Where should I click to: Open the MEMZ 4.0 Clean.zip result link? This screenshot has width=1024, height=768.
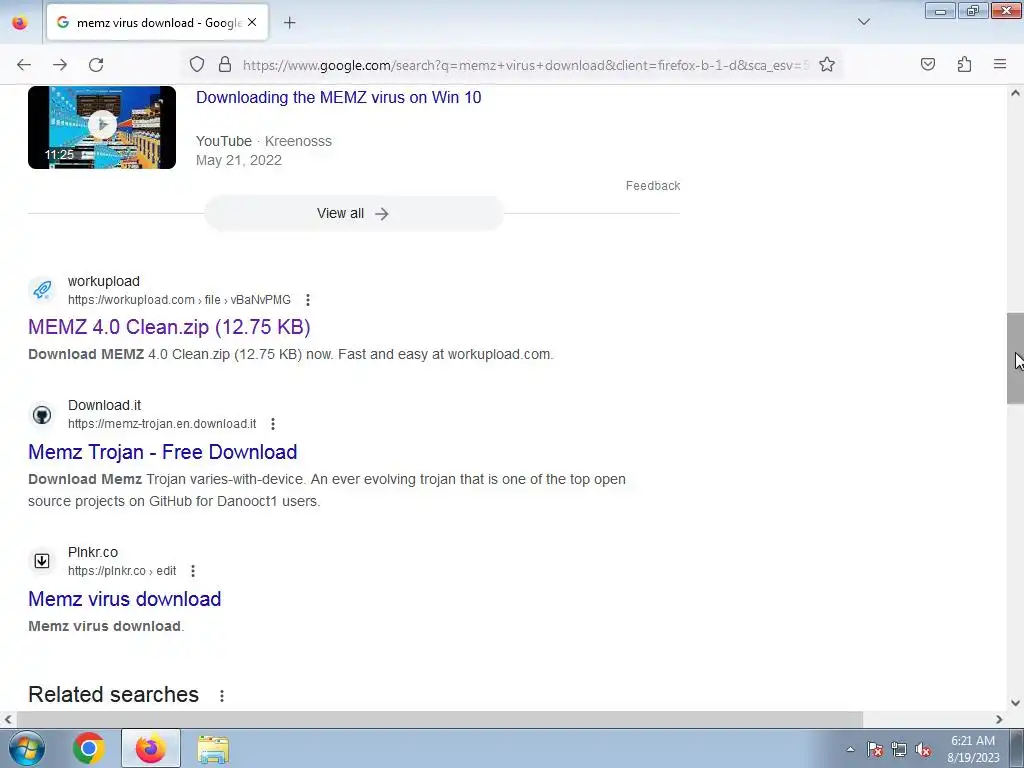tap(169, 327)
